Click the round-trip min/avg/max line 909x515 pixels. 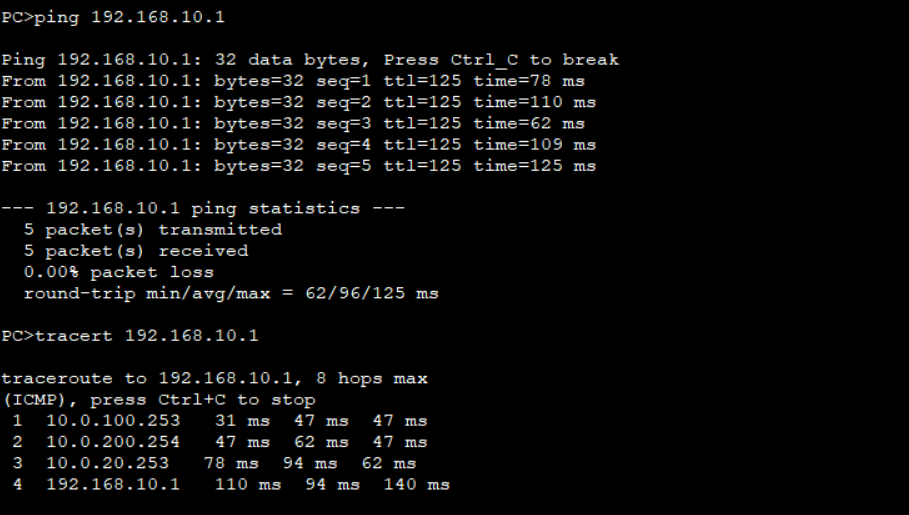coord(231,293)
